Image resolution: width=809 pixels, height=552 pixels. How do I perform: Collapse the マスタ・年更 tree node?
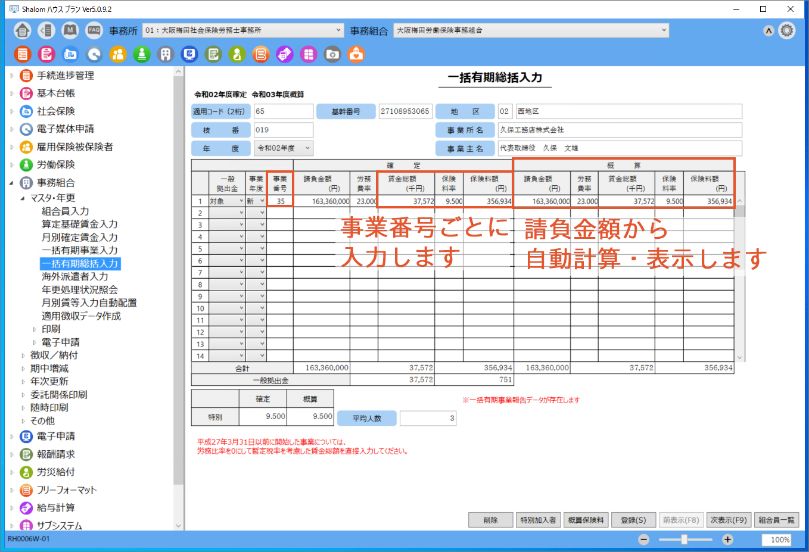point(22,198)
